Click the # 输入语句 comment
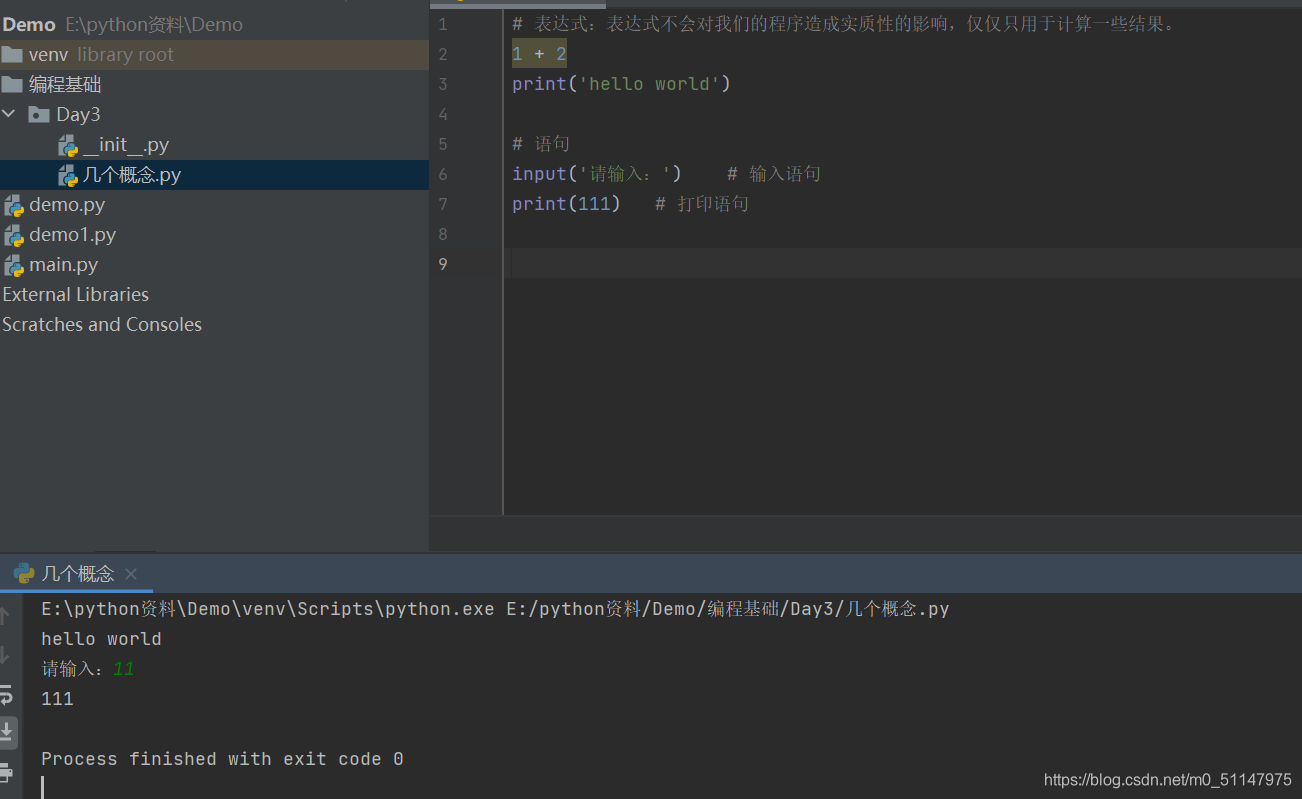The image size is (1302, 799). 774,174
